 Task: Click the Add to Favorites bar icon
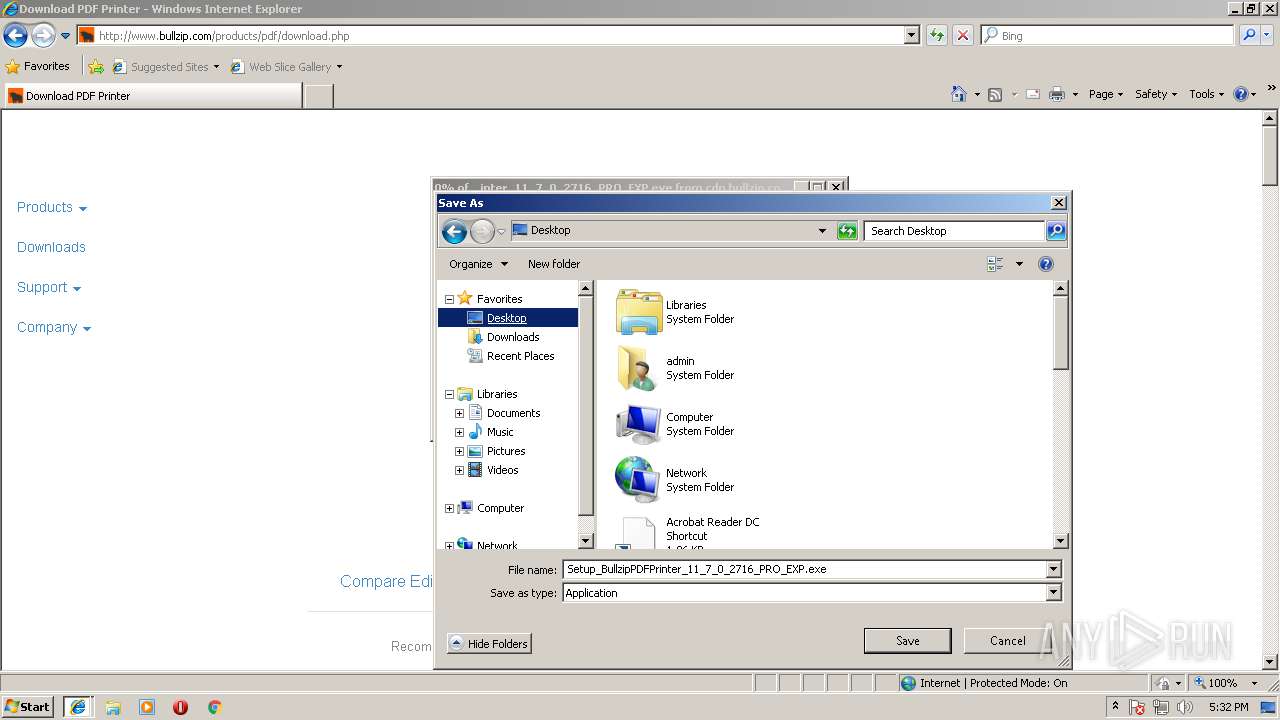(x=96, y=67)
